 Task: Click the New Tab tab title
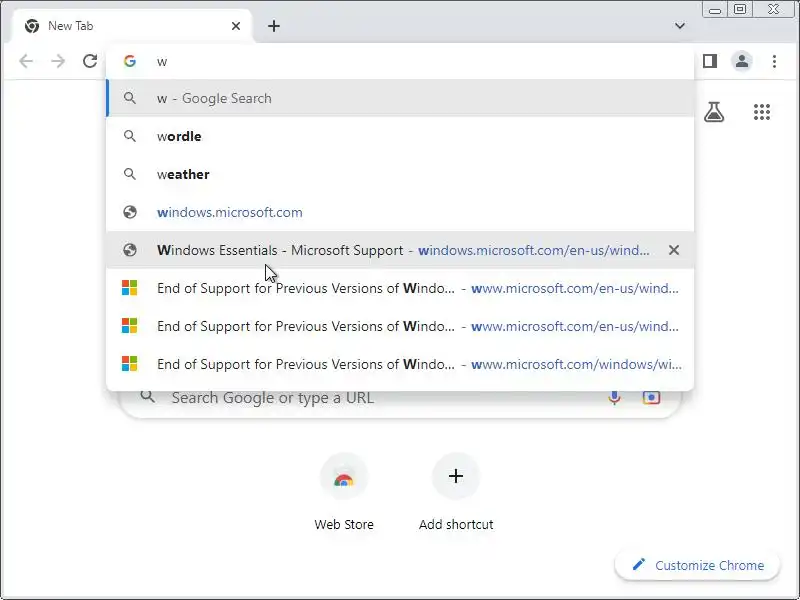[70, 26]
